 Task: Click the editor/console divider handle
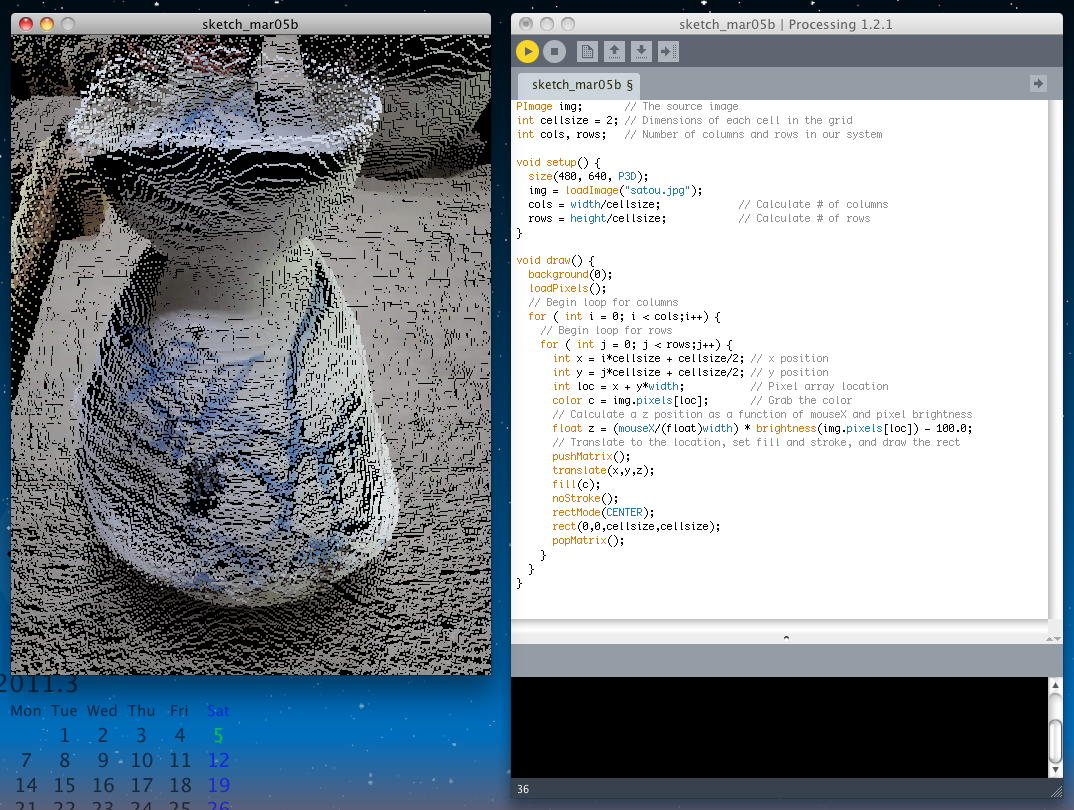786,636
